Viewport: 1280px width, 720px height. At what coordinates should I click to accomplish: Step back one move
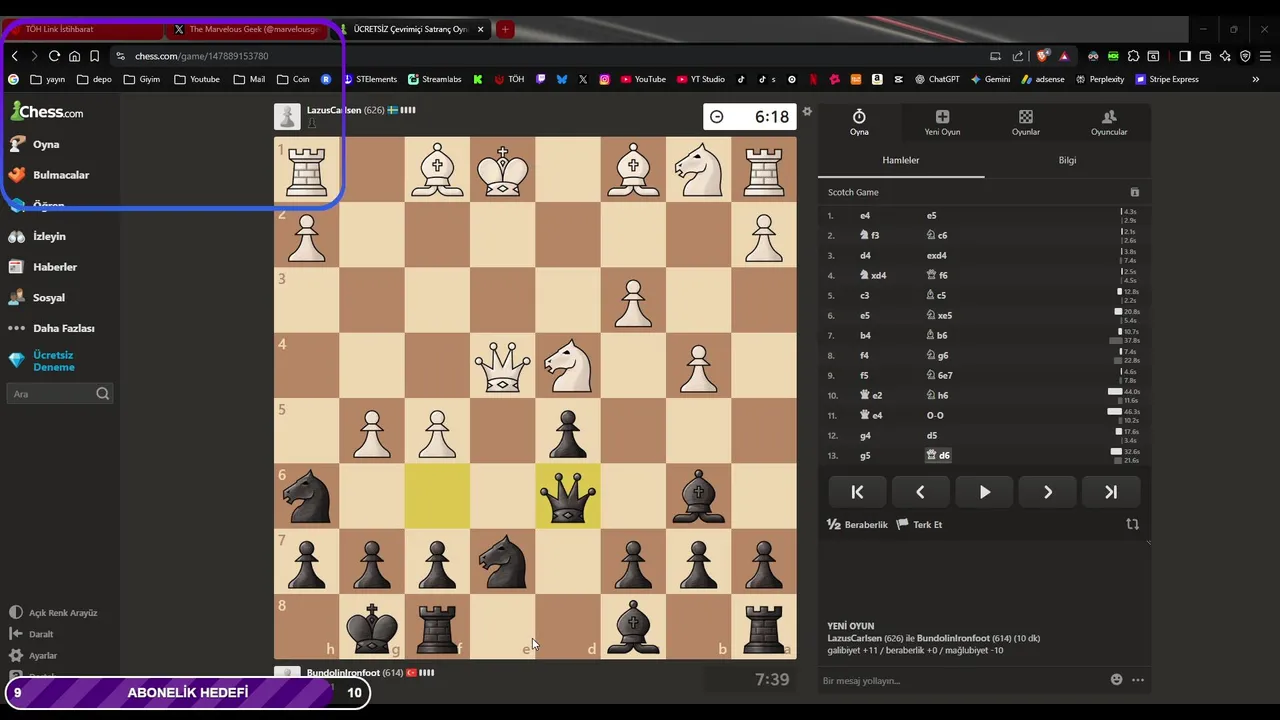tap(920, 492)
